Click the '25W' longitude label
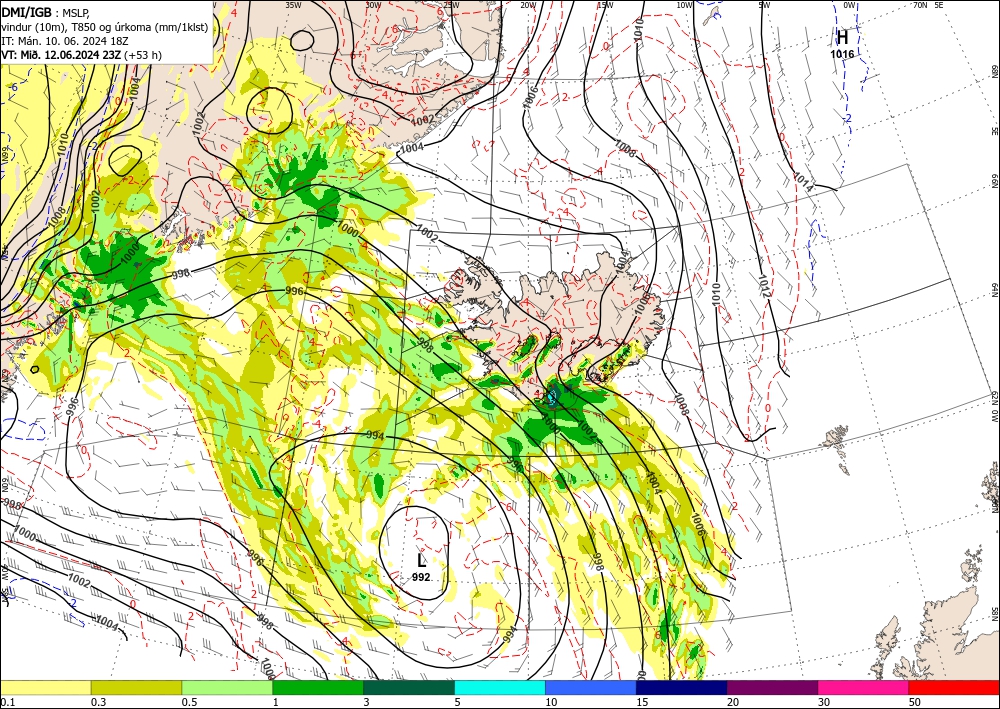 [451, 5]
